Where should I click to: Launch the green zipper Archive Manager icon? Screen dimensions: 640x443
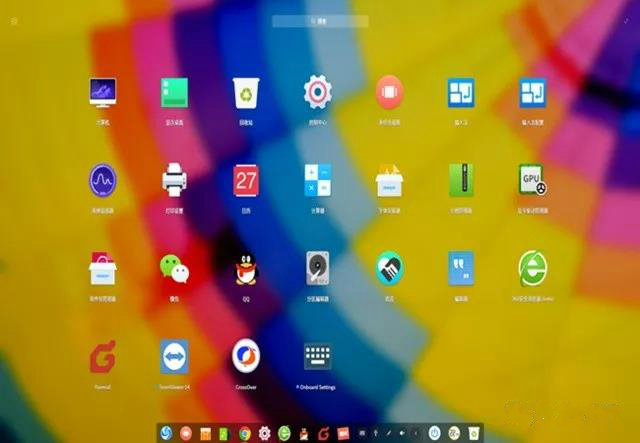tap(461, 180)
